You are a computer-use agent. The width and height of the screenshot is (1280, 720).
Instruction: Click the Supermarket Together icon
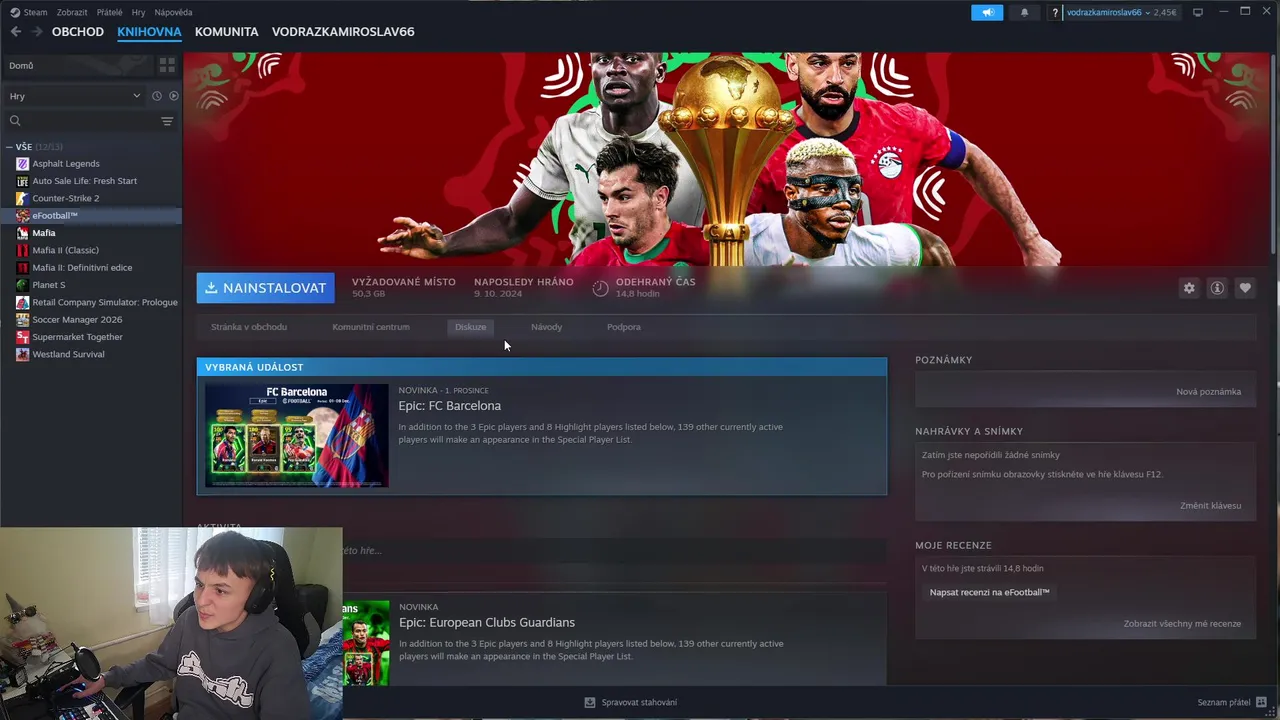coord(22,337)
